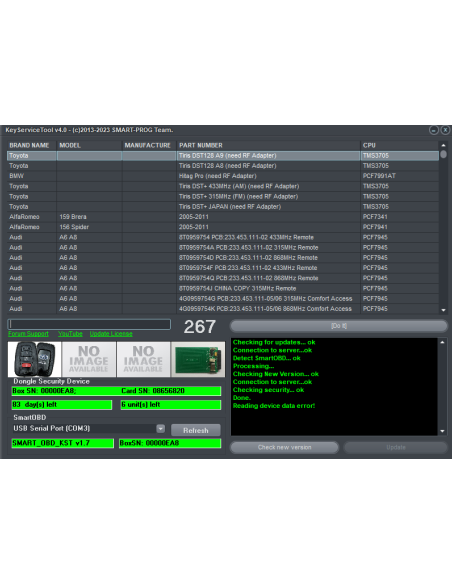Image resolution: width=452 pixels, height=584 pixels.
Task: Click the Toyota key fob thumbnail image
Action: coord(35,359)
